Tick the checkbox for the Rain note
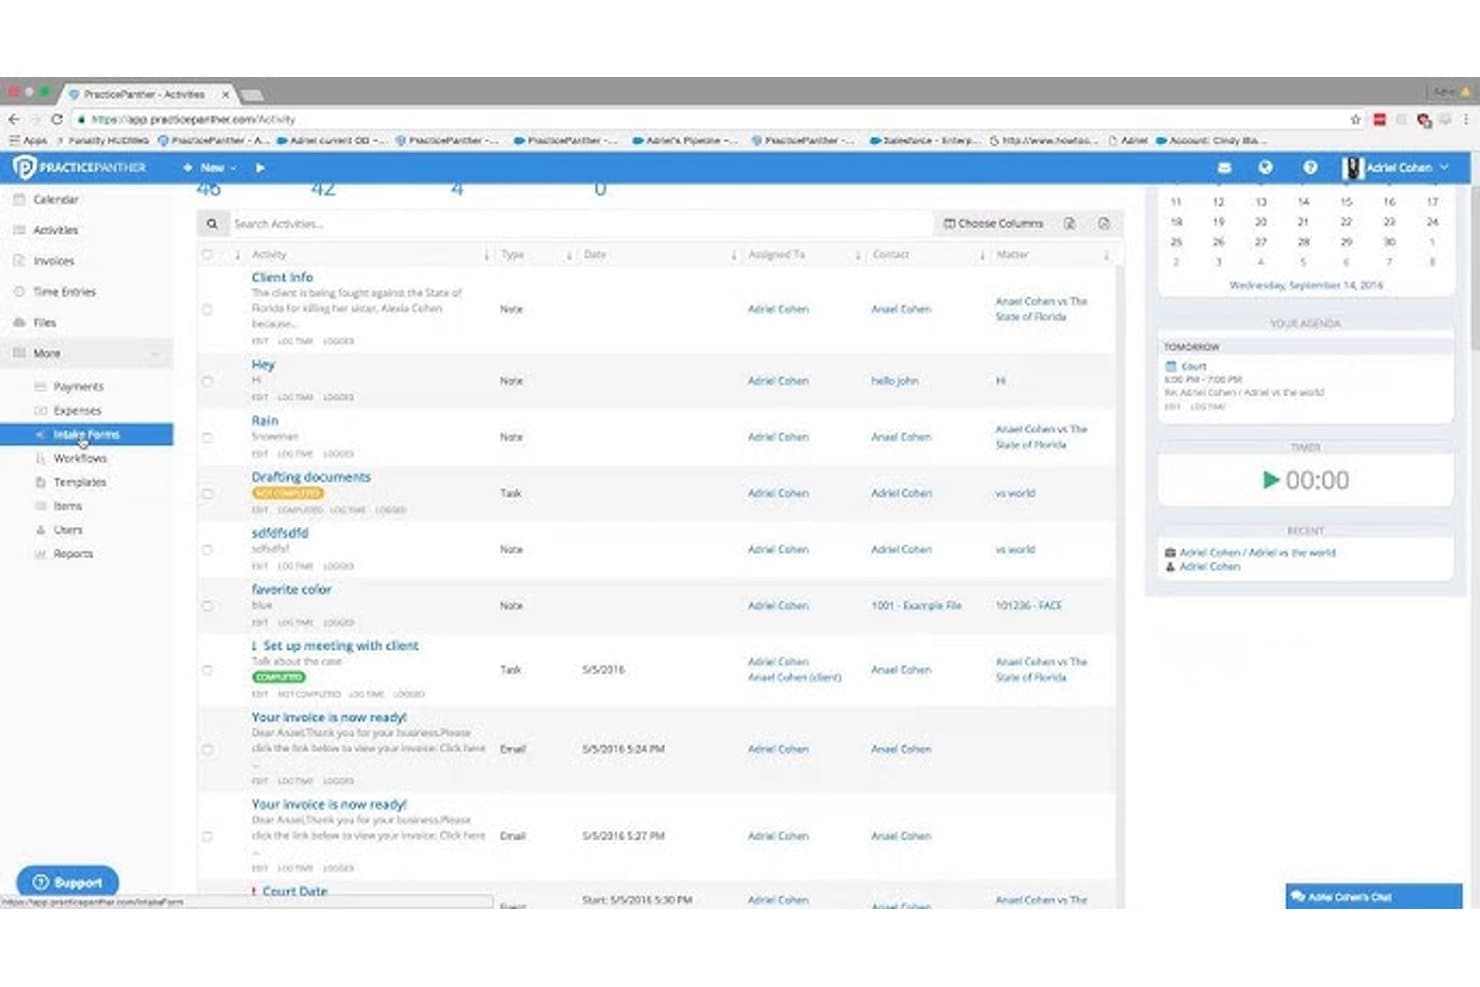1480x987 pixels. click(x=208, y=437)
